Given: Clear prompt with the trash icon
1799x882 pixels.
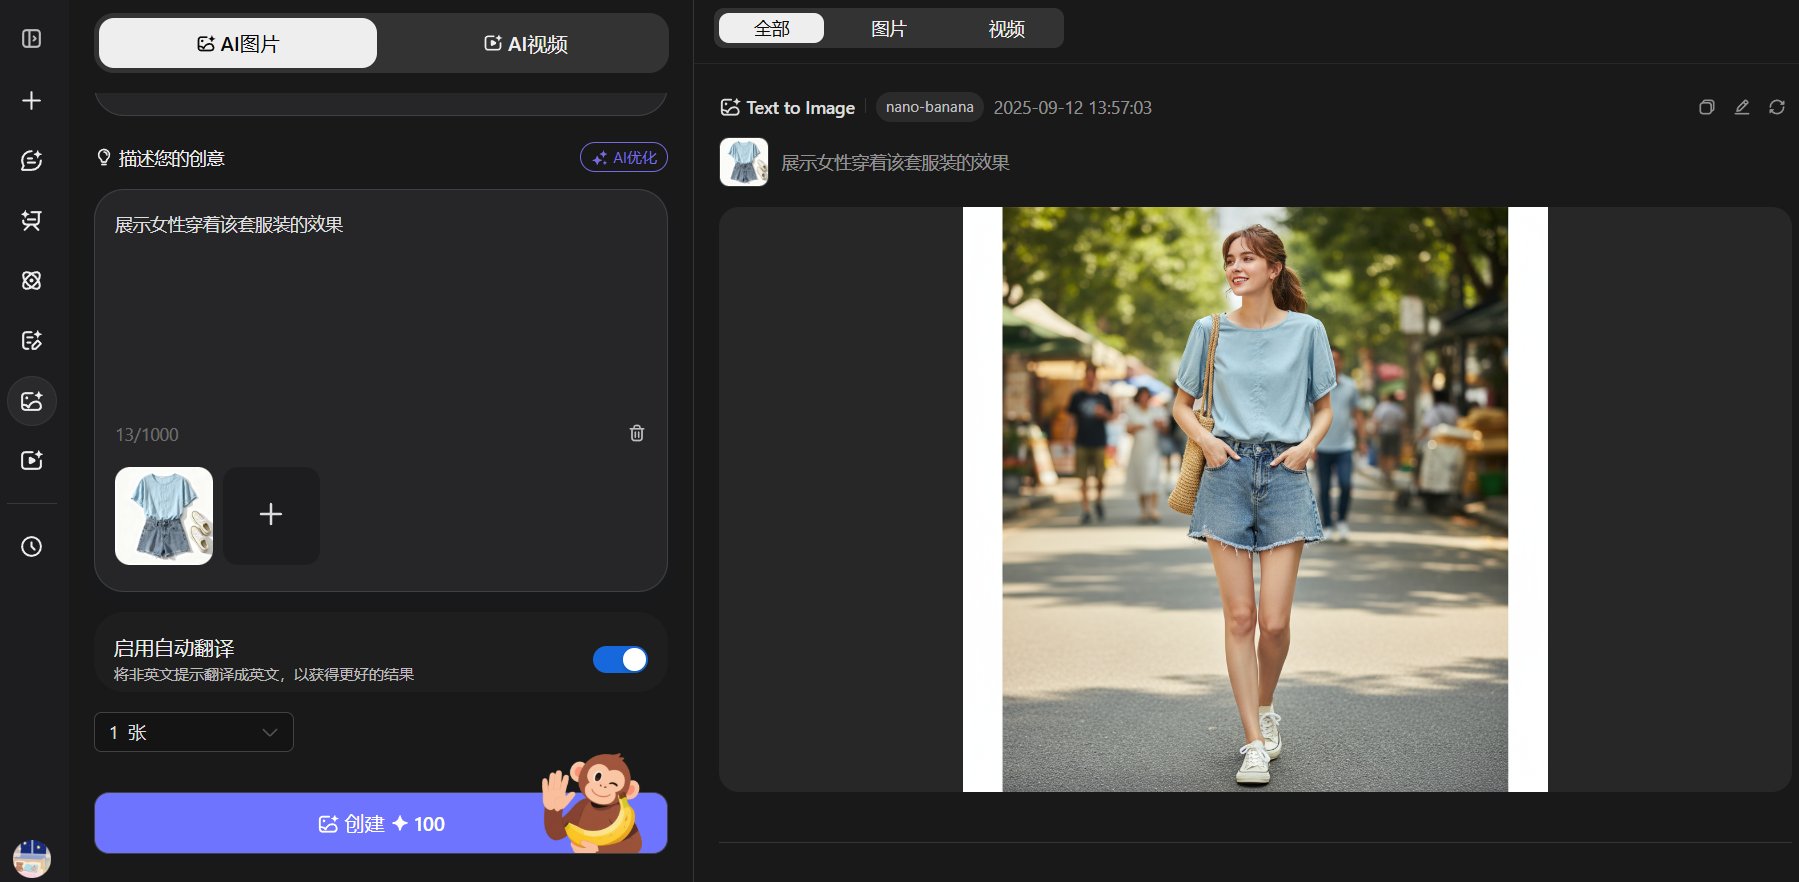Looking at the screenshot, I should pos(637,433).
